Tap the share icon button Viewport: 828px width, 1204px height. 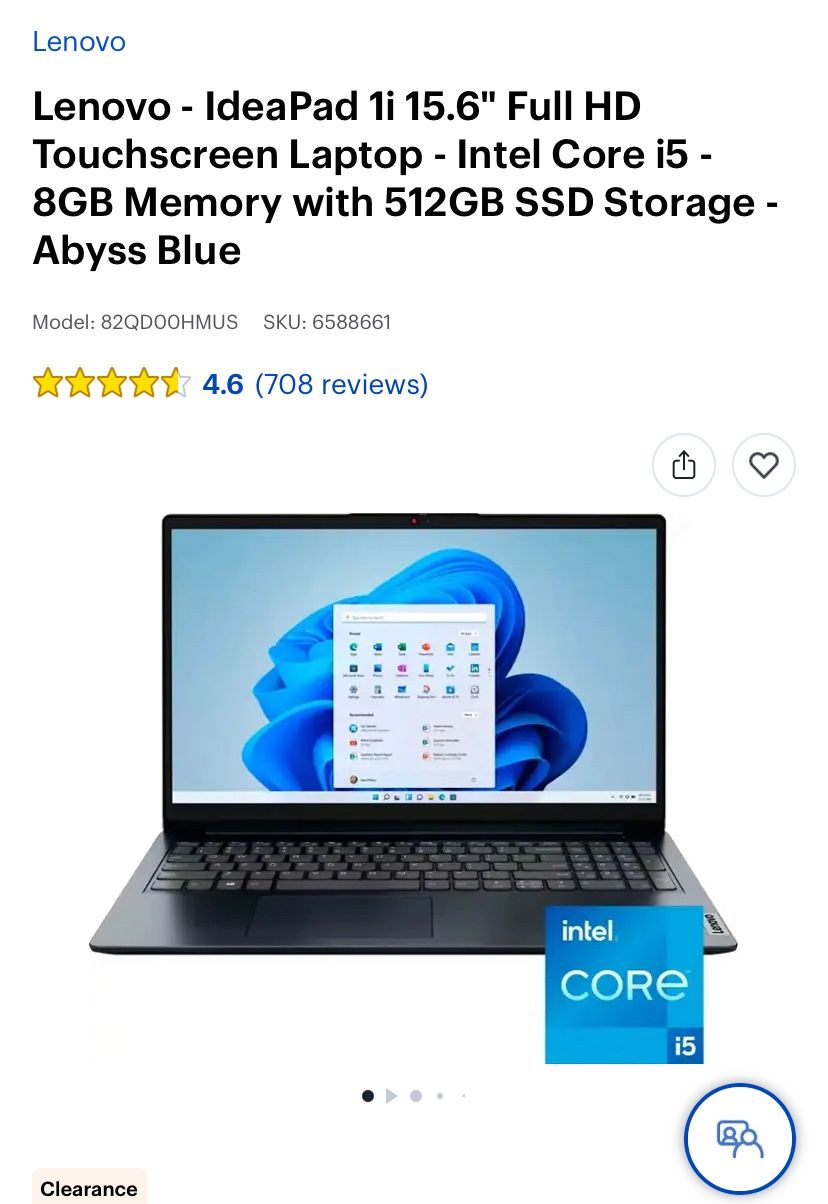[684, 465]
